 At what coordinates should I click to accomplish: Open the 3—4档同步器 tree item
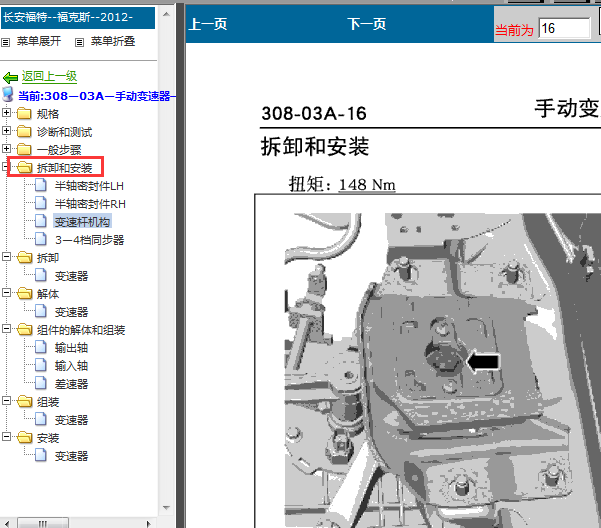89,240
